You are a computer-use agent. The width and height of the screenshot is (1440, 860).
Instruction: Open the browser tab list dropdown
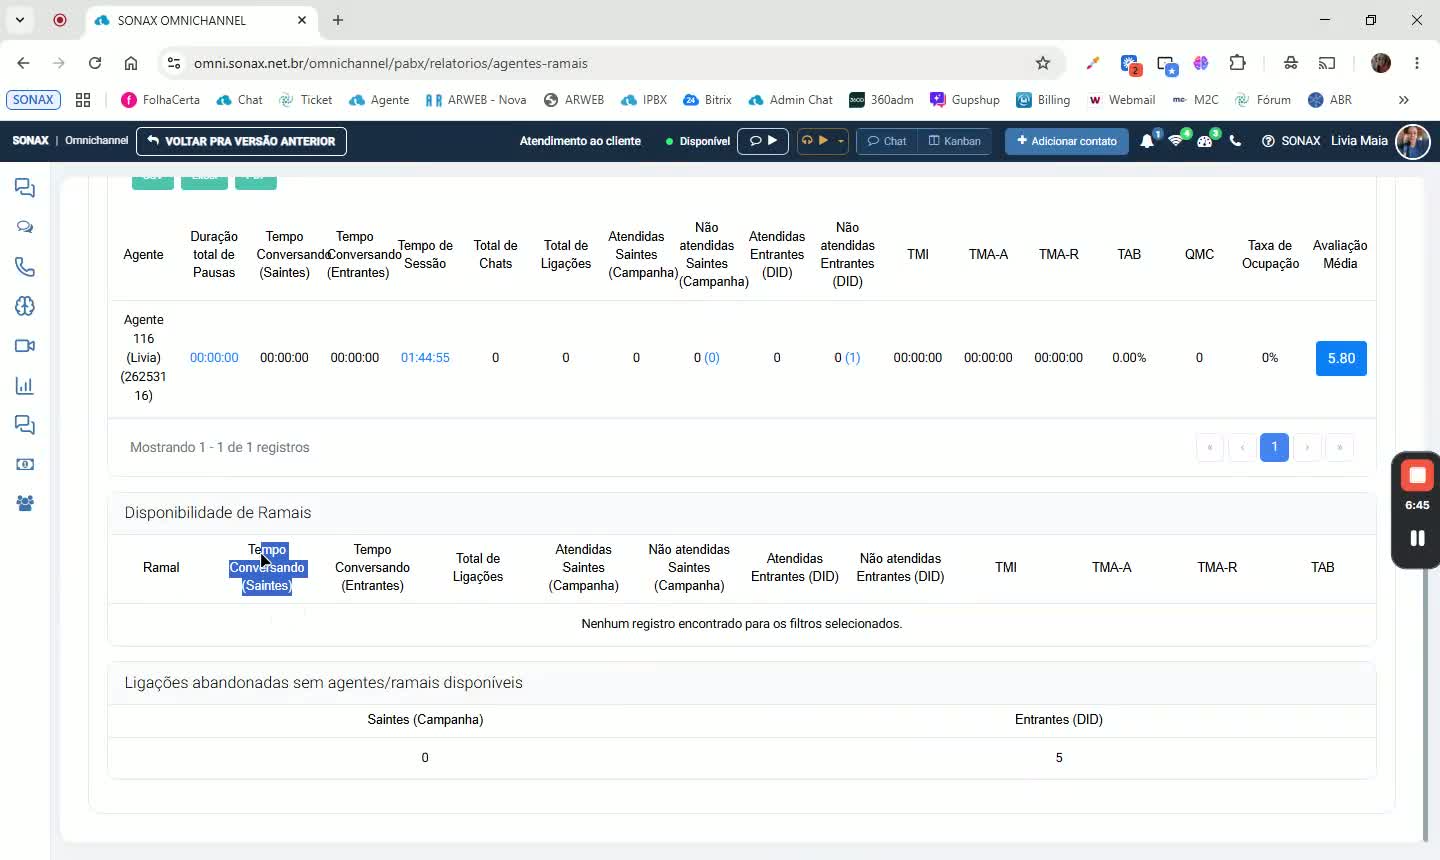click(20, 20)
